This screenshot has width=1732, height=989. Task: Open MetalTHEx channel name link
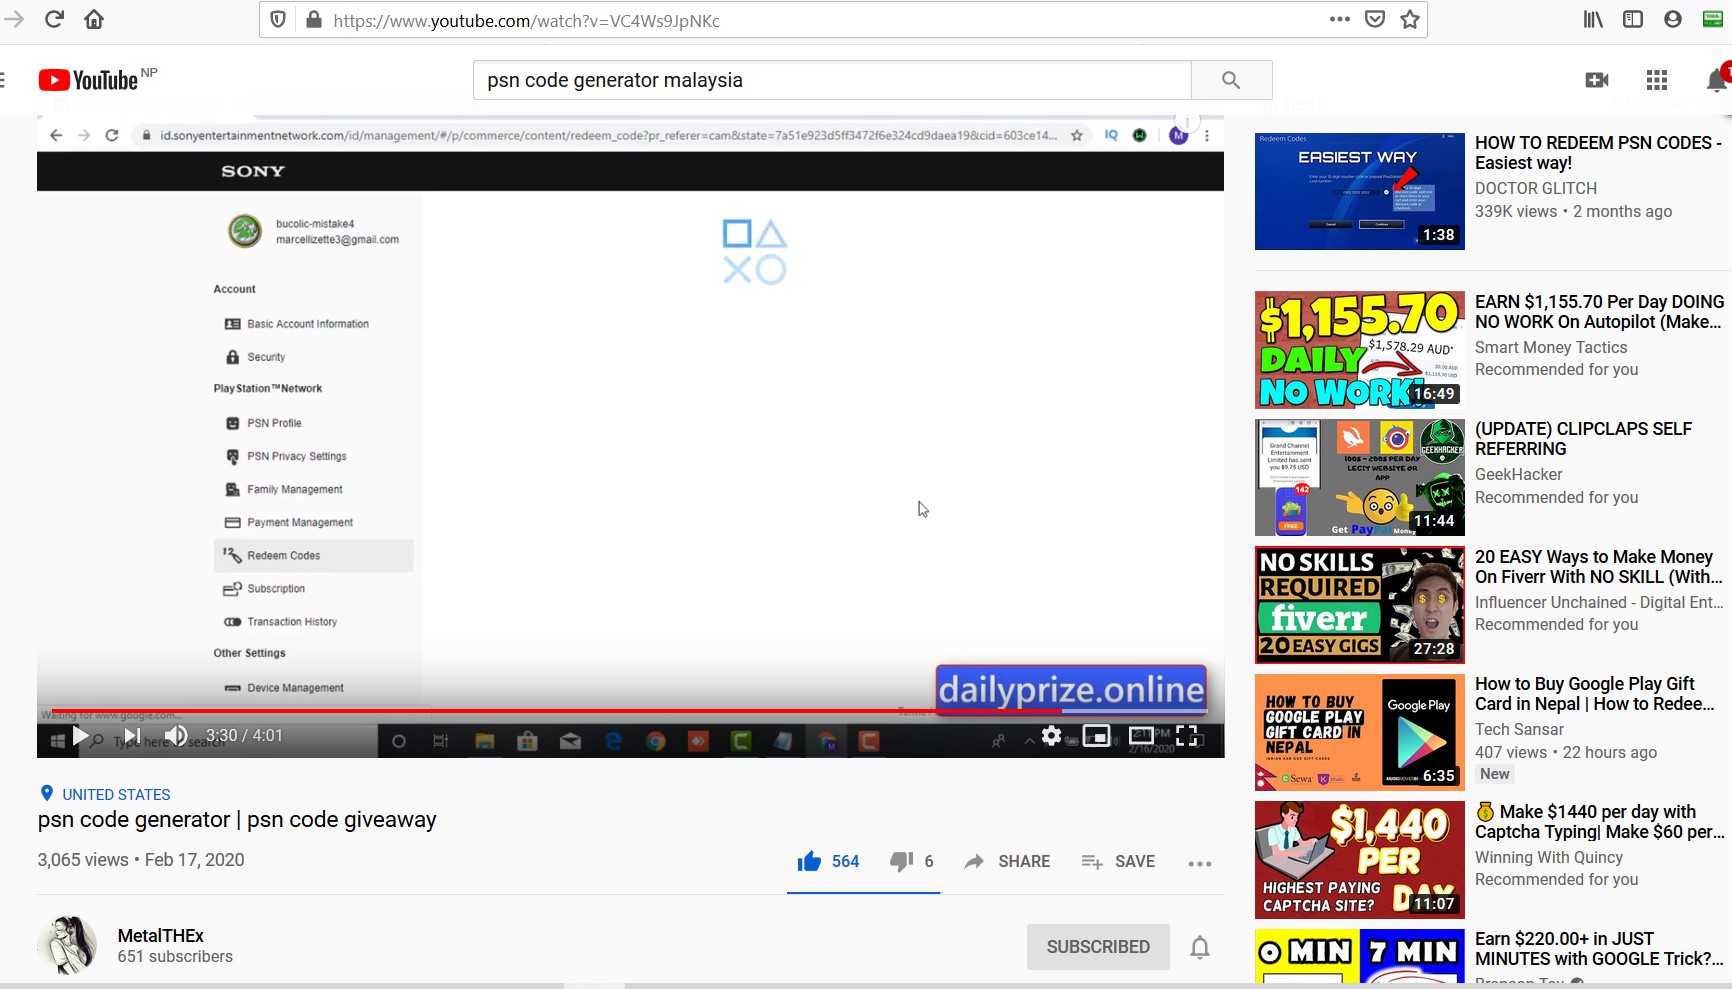click(x=161, y=936)
